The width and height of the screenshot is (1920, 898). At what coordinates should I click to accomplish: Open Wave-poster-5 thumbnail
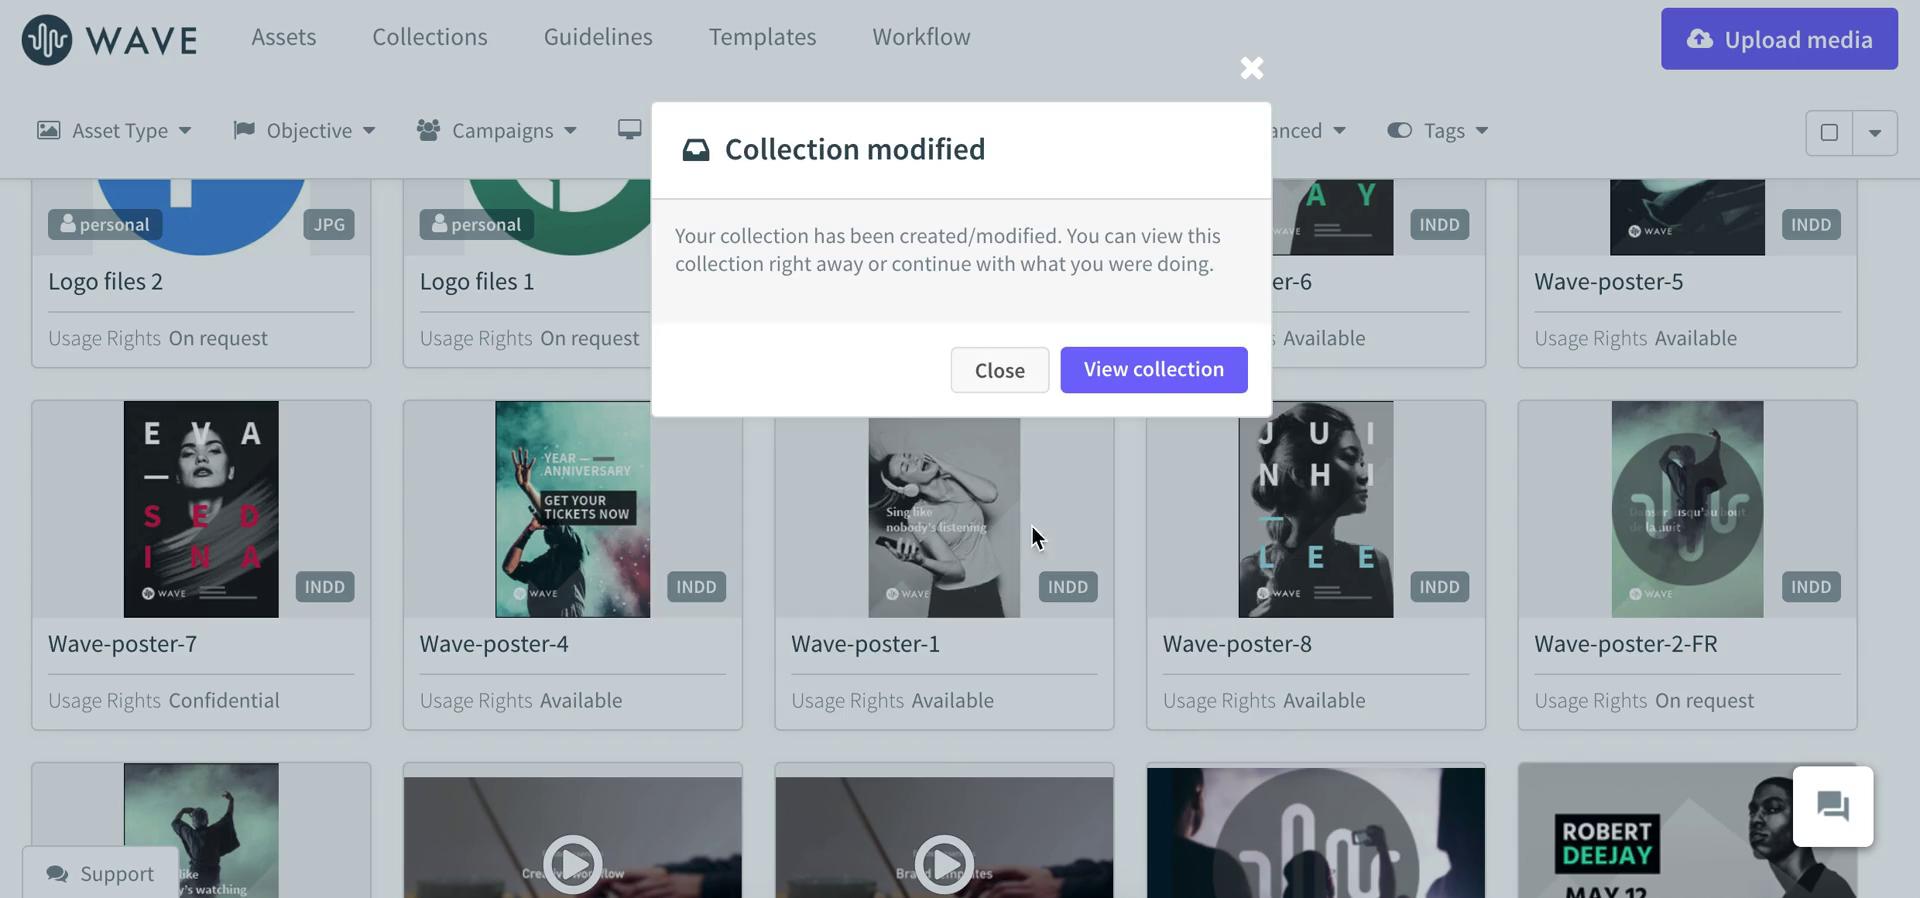coord(1687,217)
